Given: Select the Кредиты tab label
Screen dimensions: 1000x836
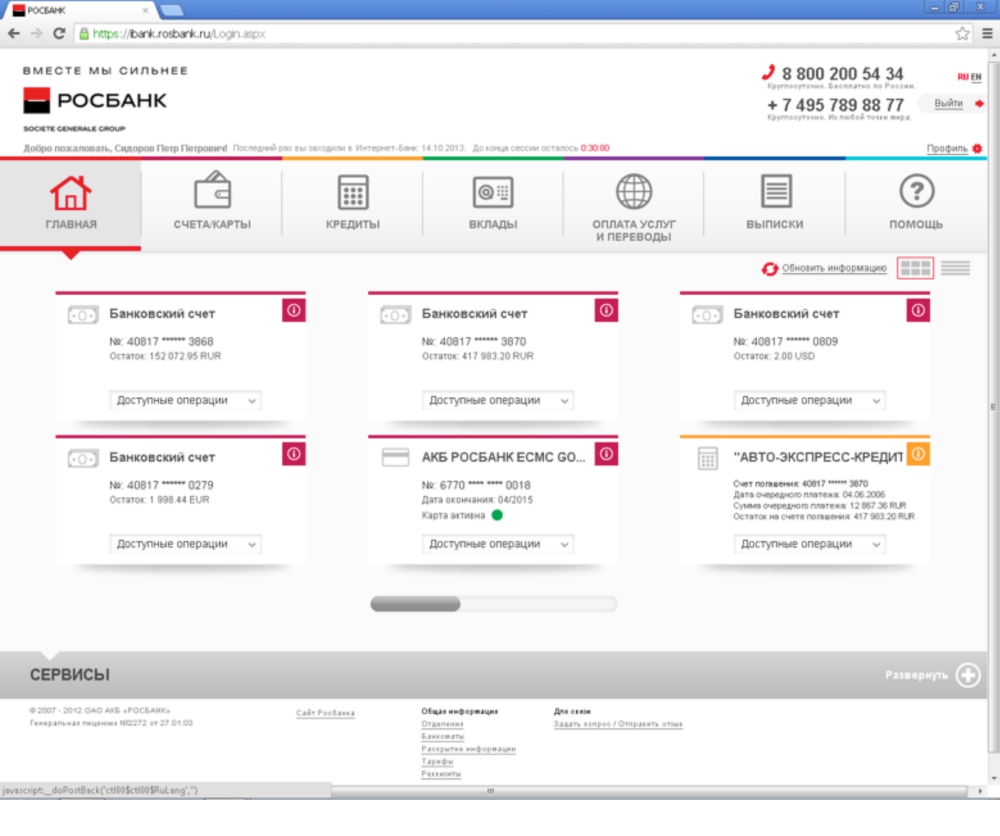Looking at the screenshot, I should coord(353,224).
